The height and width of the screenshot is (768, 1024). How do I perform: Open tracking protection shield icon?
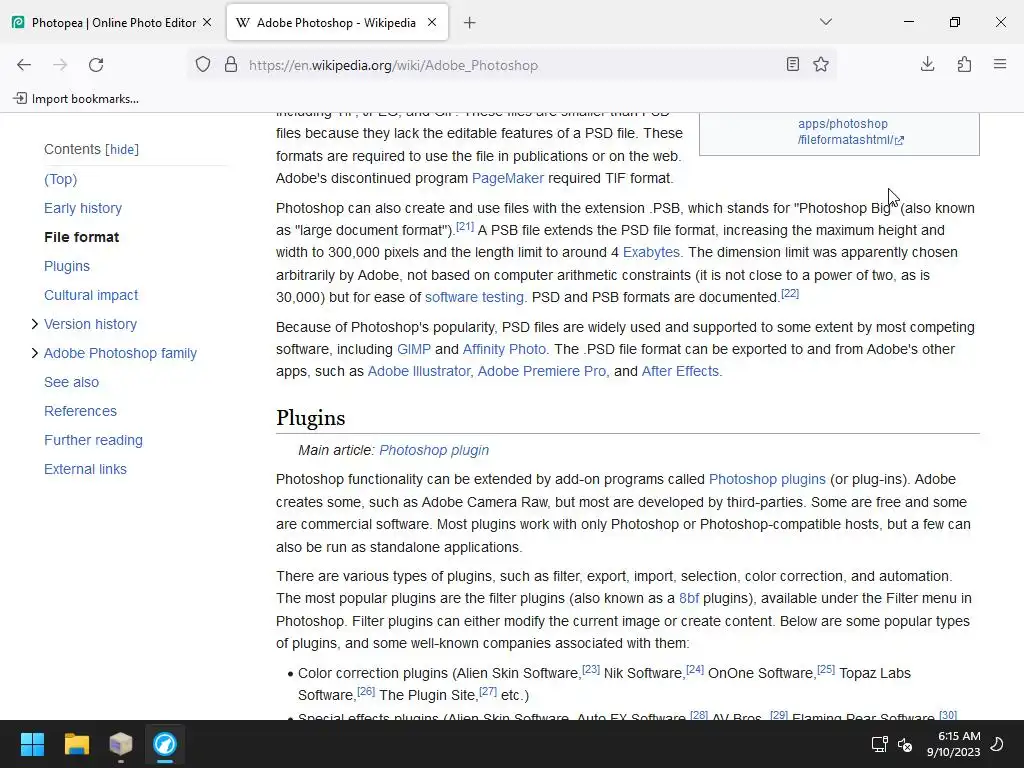[x=203, y=65]
